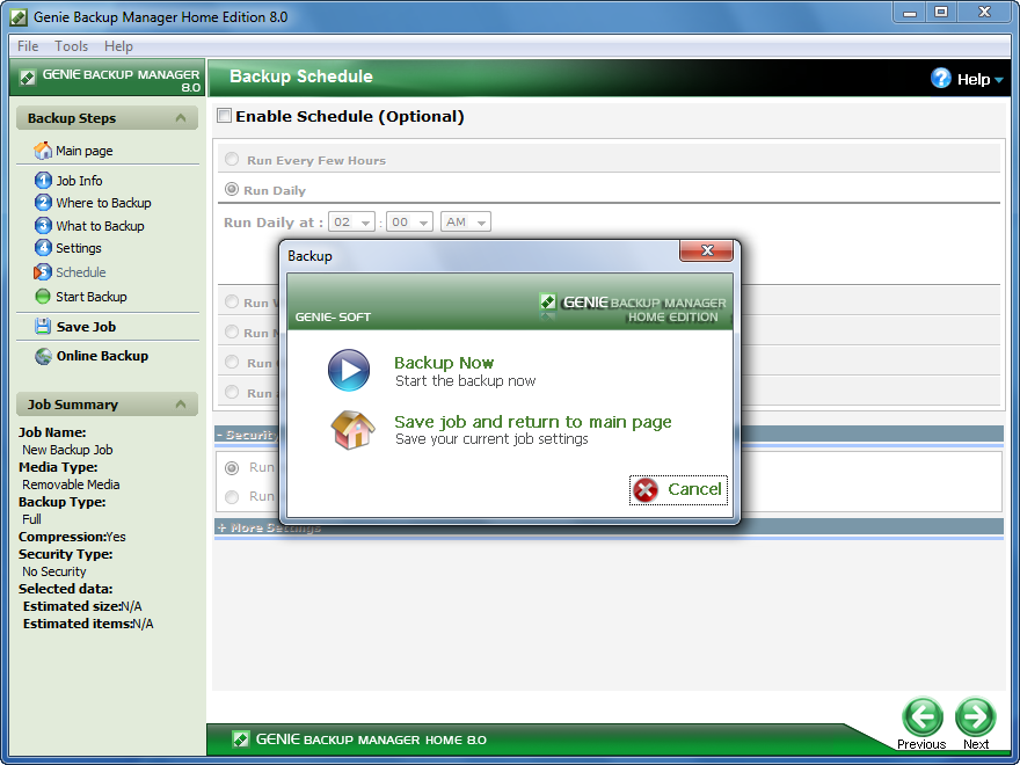Click the house icon for Save job
1020x765 pixels.
pyautogui.click(x=353, y=429)
